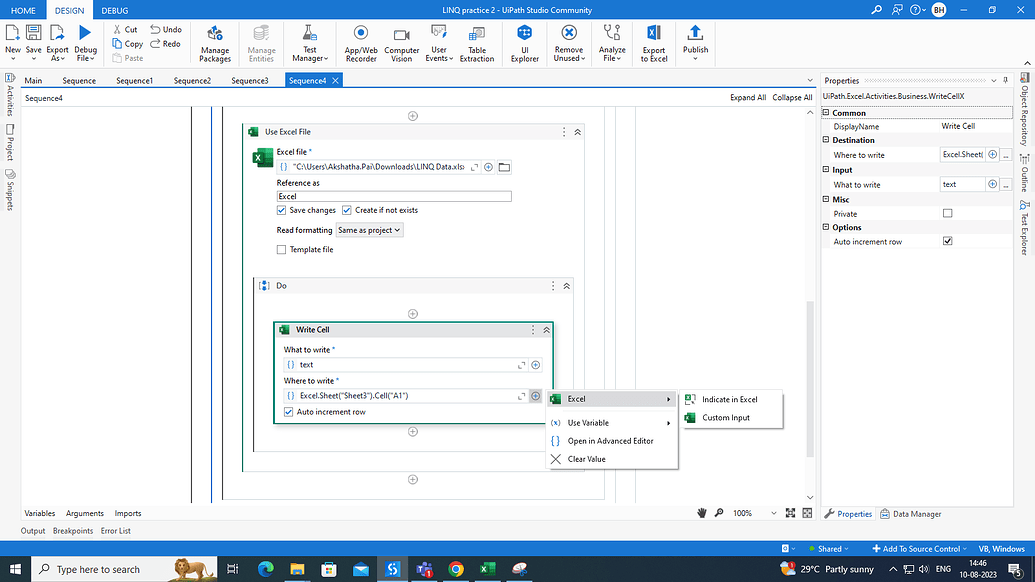Open Manage Entities
This screenshot has width=1035, height=582.
click(x=261, y=43)
